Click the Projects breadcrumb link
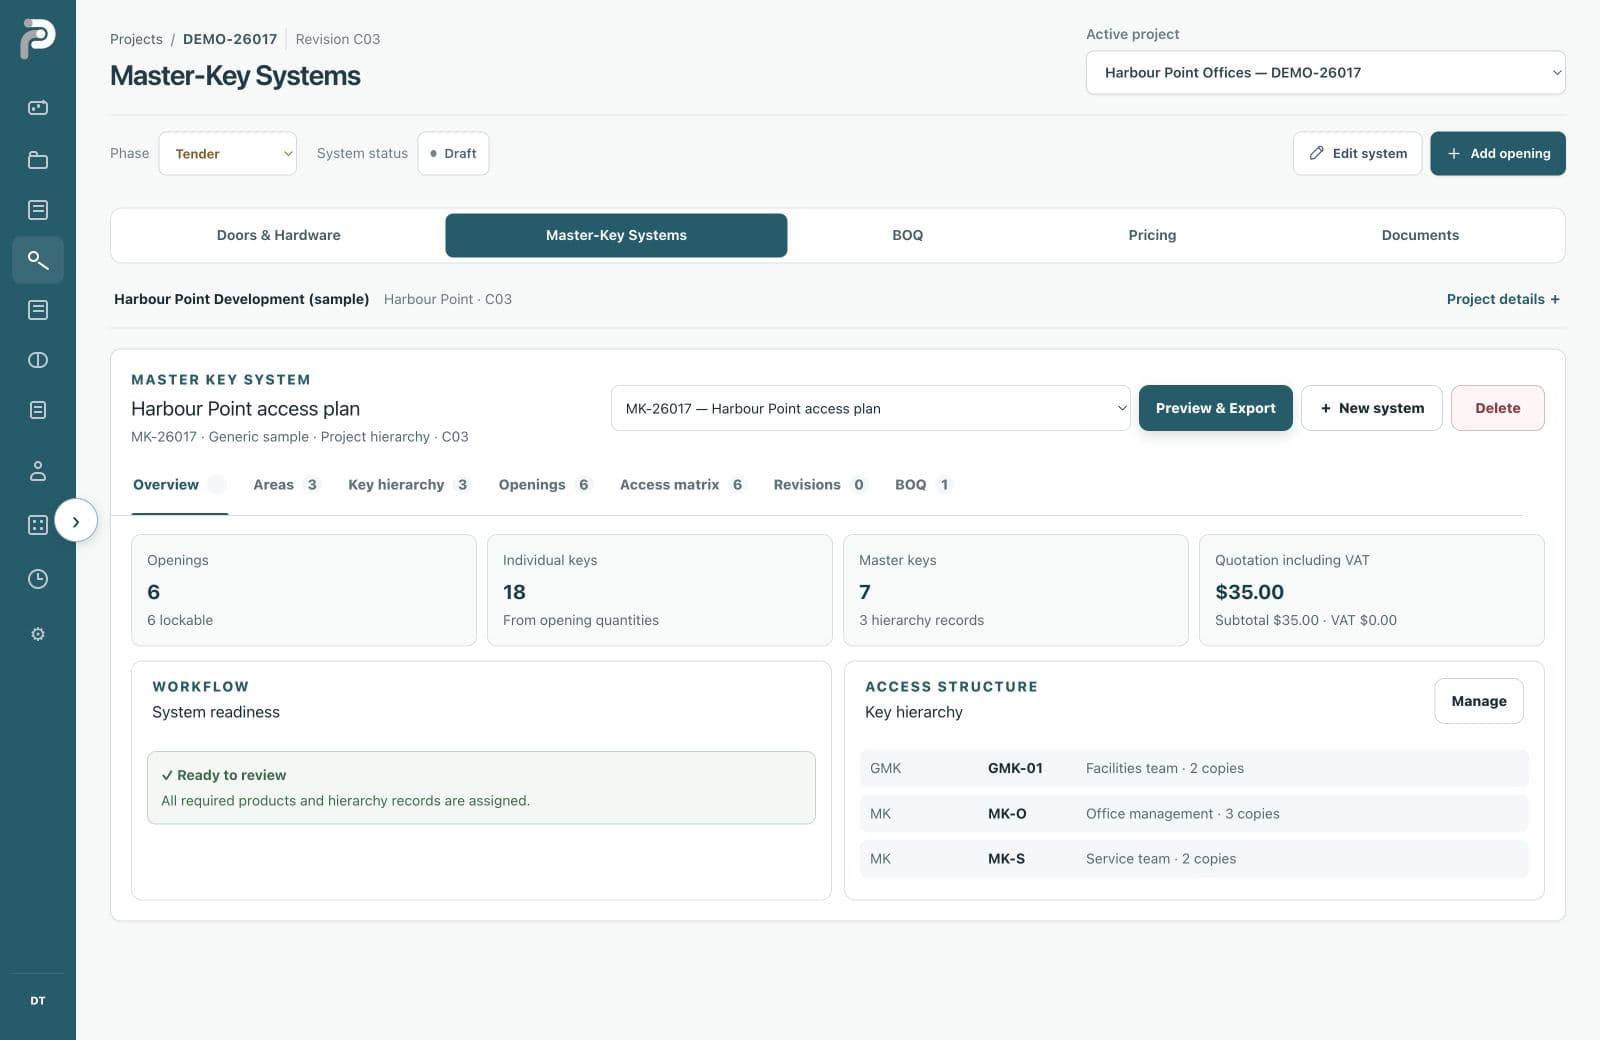 click(x=136, y=39)
